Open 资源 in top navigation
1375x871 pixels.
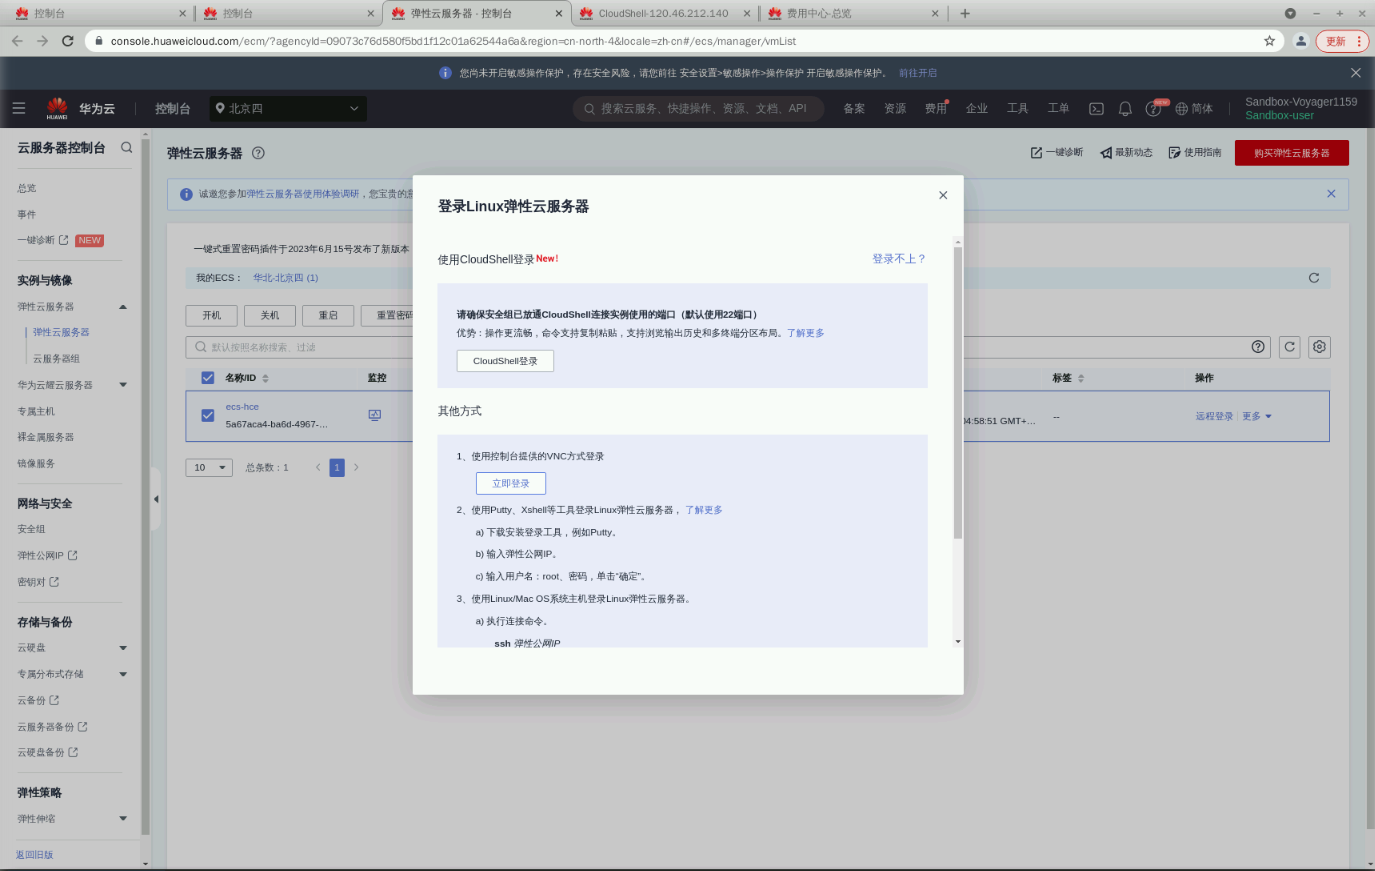click(895, 109)
